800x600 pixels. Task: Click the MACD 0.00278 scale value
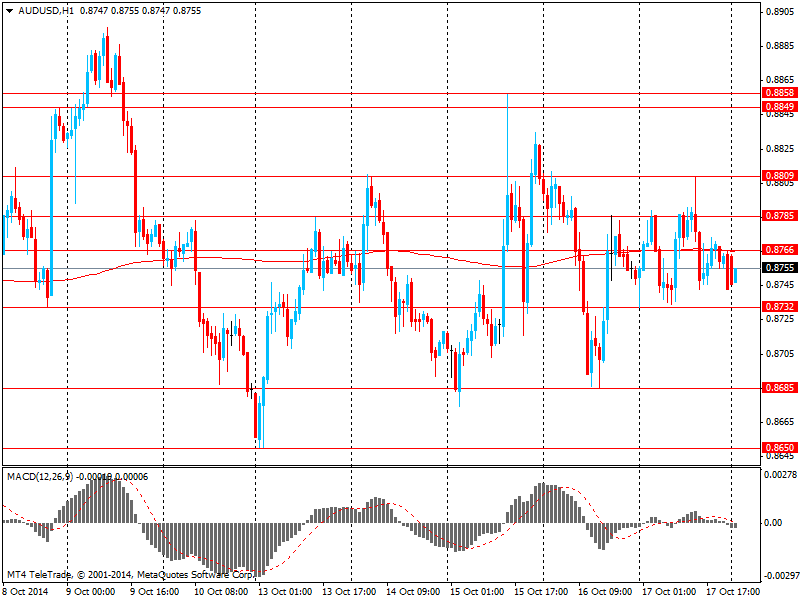pos(780,474)
